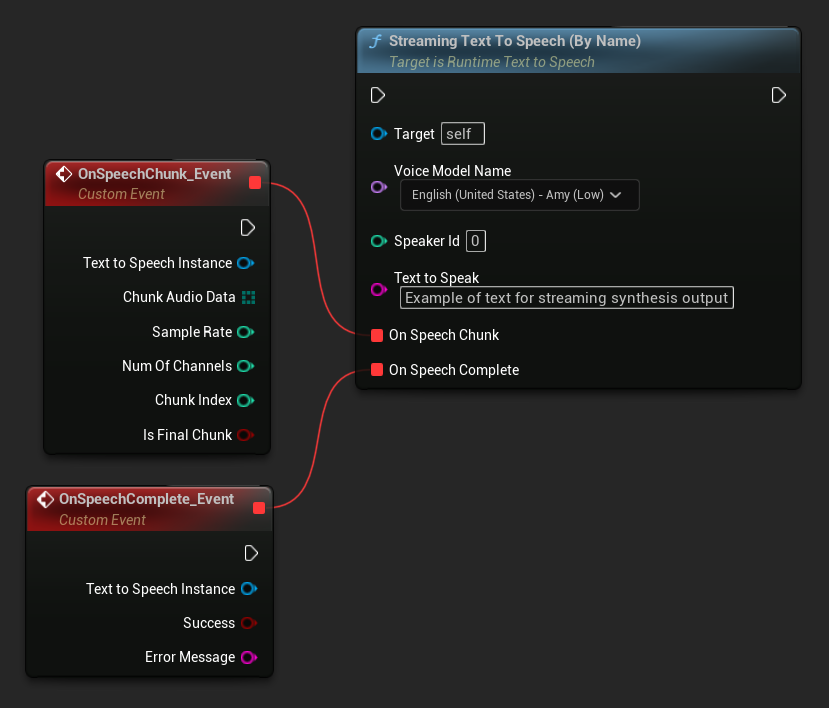Click the Chunk Index output pin
The width and height of the screenshot is (829, 708).
(x=245, y=400)
